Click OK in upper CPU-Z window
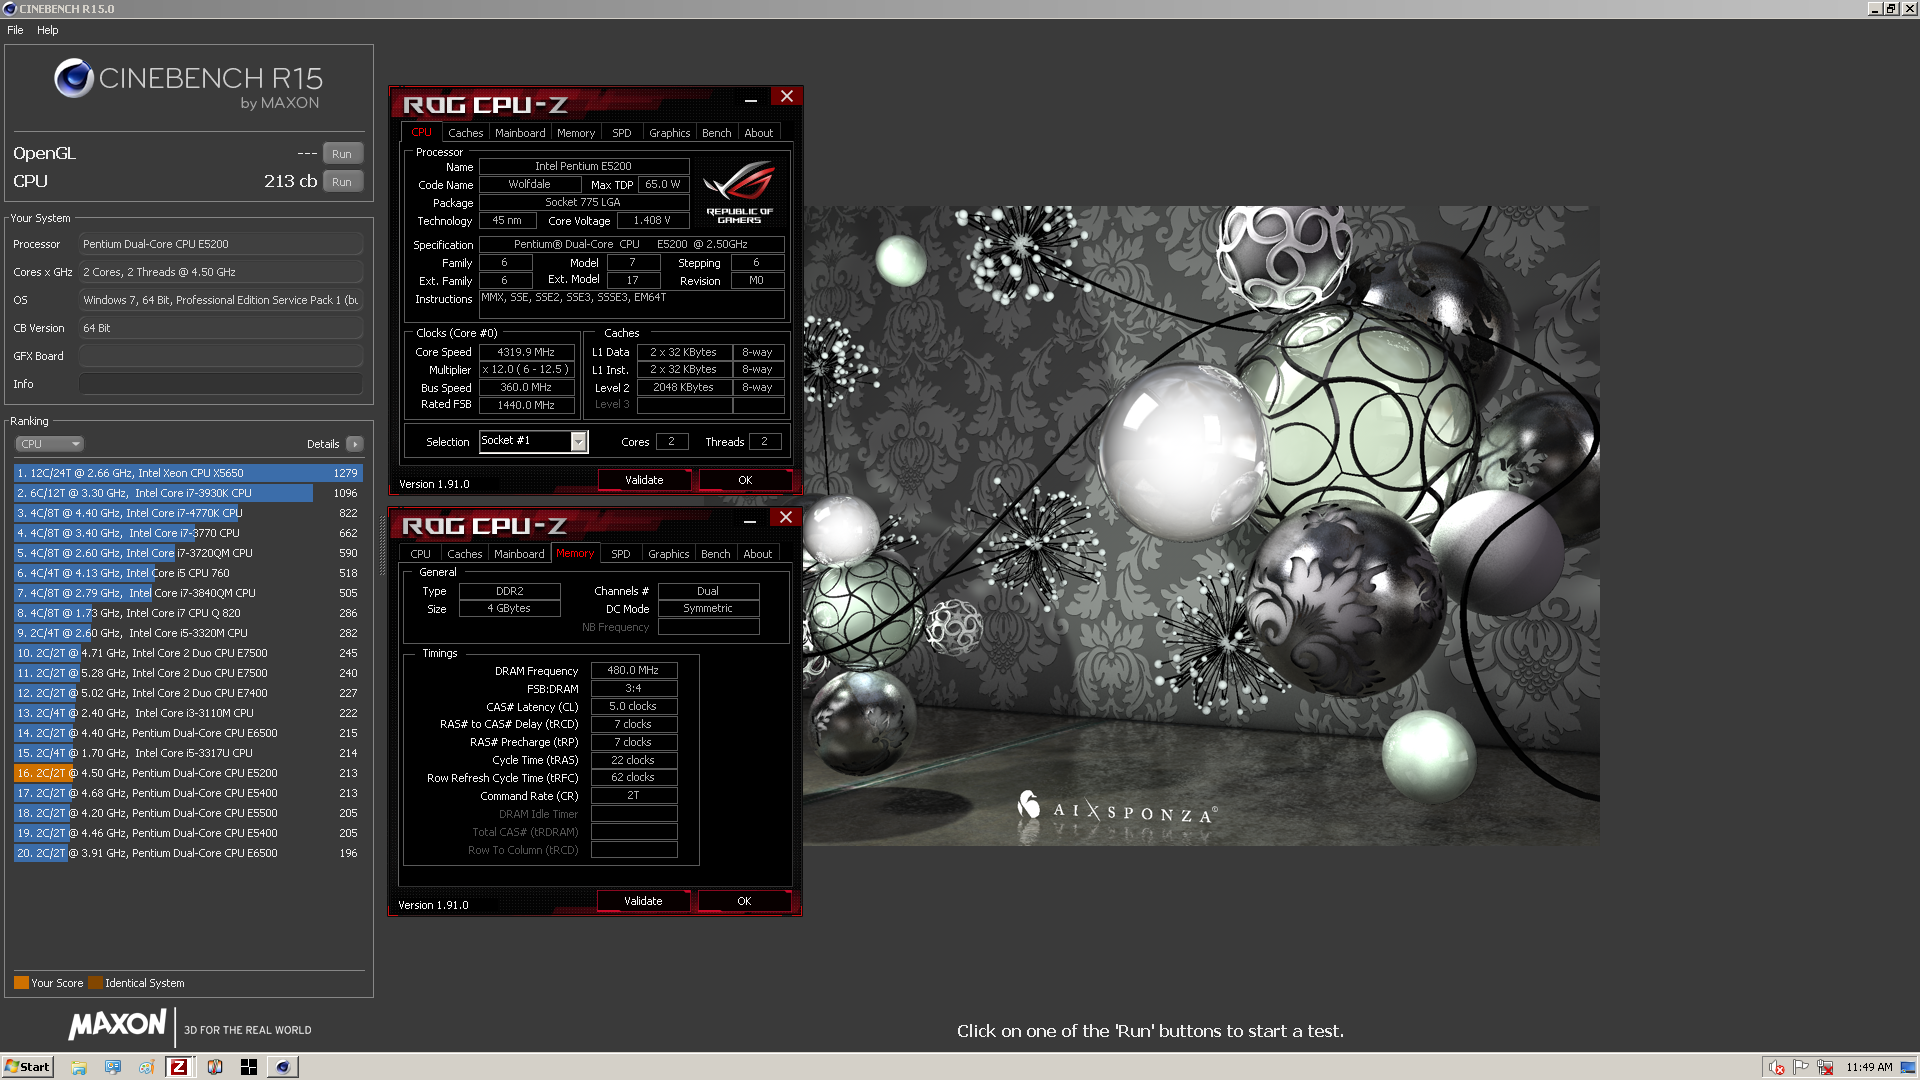Image resolution: width=1920 pixels, height=1080 pixels. point(745,480)
